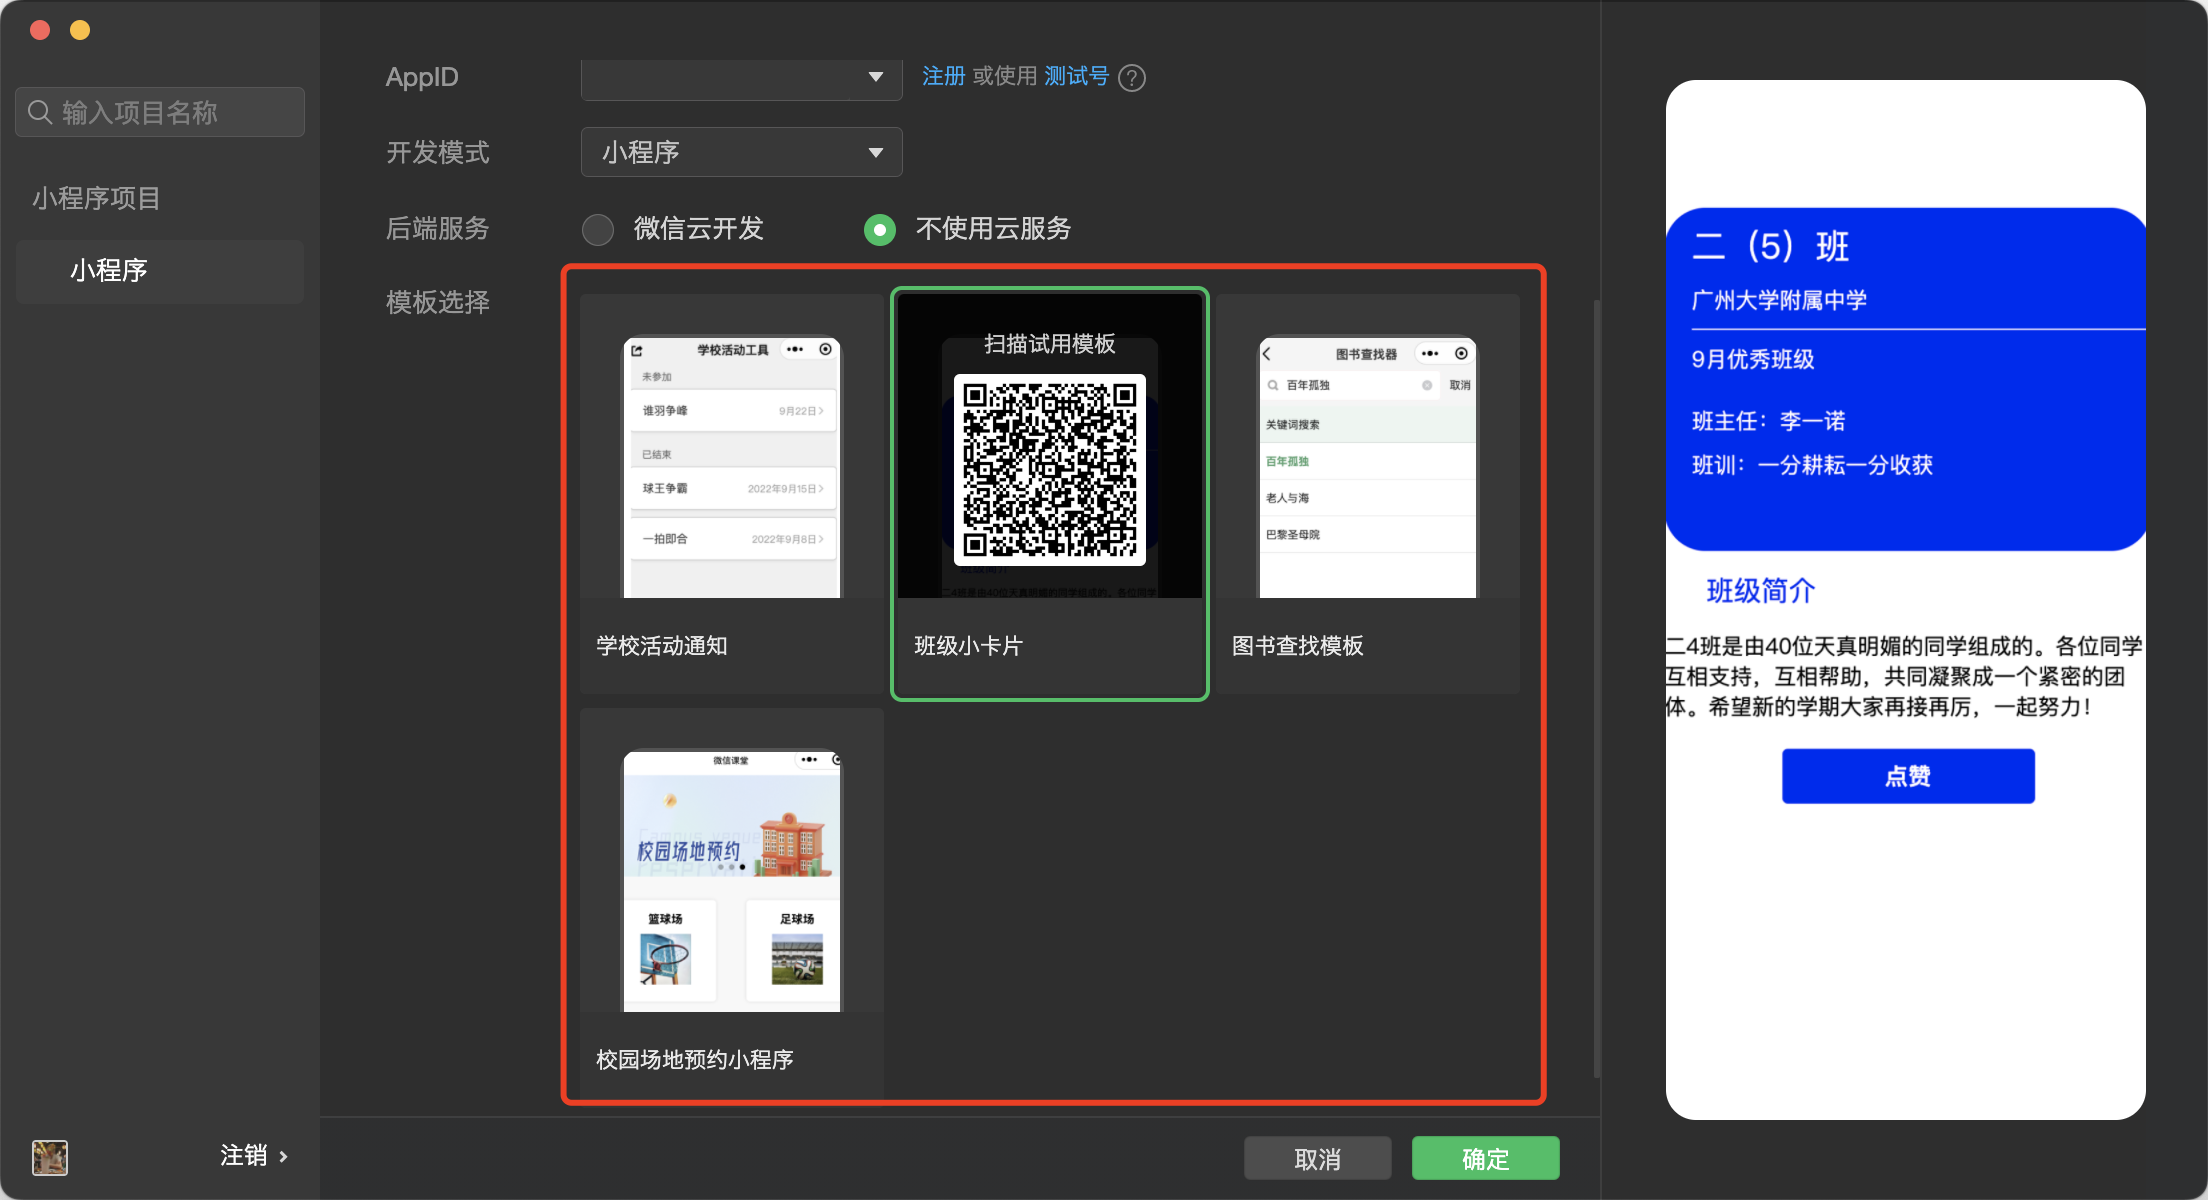
Task: Open the 注册 link
Action: pos(943,77)
